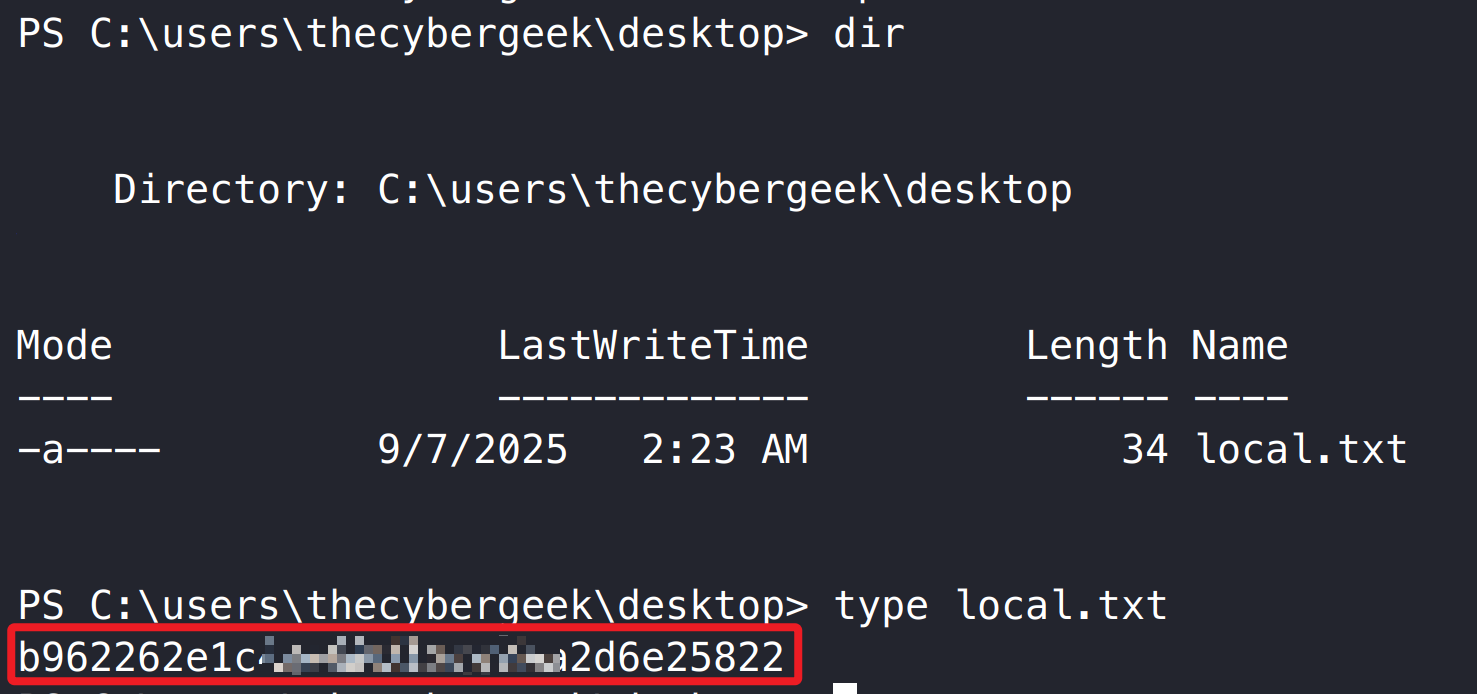Click the pixelated middle of the hash
The width and height of the screenshot is (1477, 694).
(x=400, y=658)
